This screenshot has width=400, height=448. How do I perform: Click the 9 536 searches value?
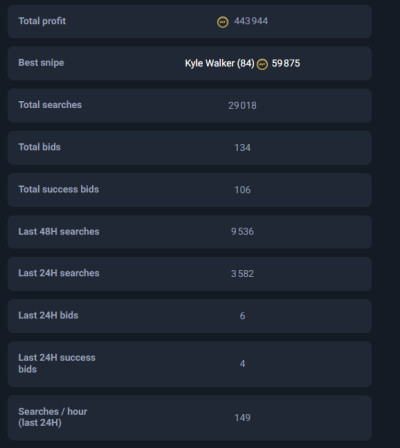242,232
